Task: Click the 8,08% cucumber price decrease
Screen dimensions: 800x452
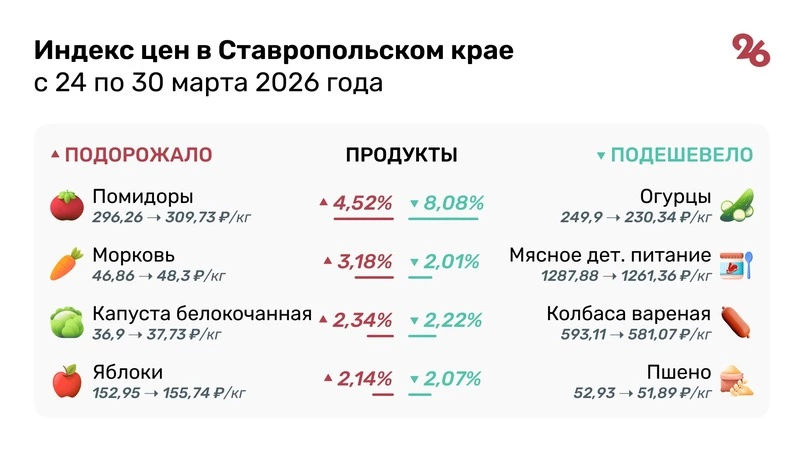Action: pyautogui.click(x=446, y=203)
